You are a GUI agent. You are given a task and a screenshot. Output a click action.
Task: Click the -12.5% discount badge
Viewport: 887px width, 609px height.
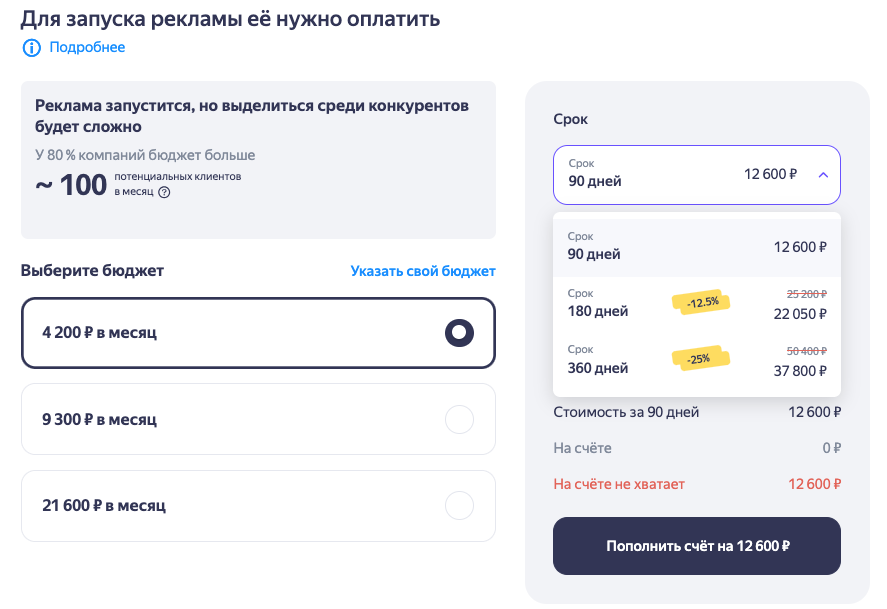click(701, 303)
